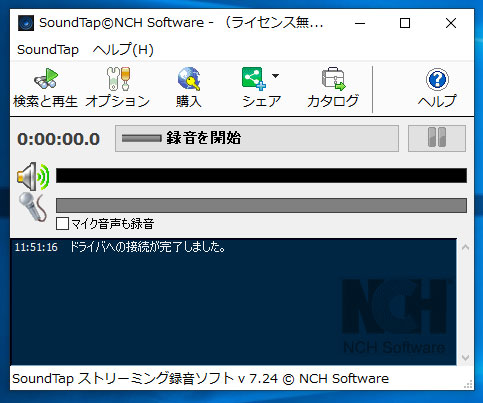Start recording with 録音を開始 button
483x403 pixels.
point(257,138)
